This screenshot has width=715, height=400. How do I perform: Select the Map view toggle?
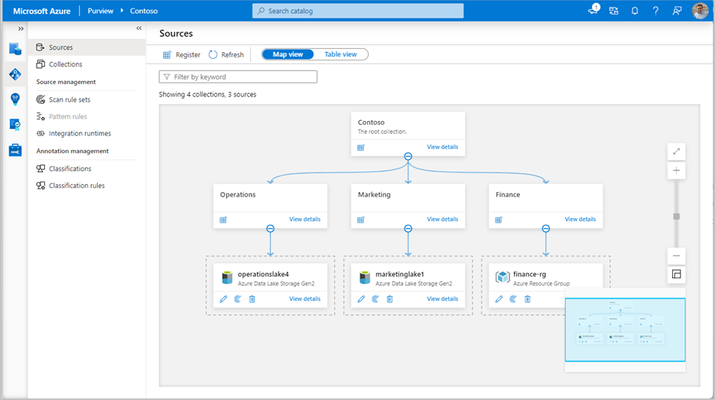[288, 54]
